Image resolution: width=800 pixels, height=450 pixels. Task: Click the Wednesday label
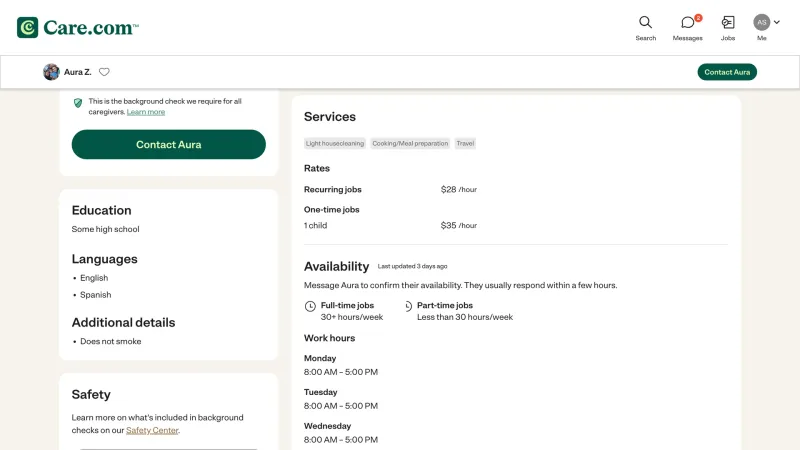coord(328,426)
